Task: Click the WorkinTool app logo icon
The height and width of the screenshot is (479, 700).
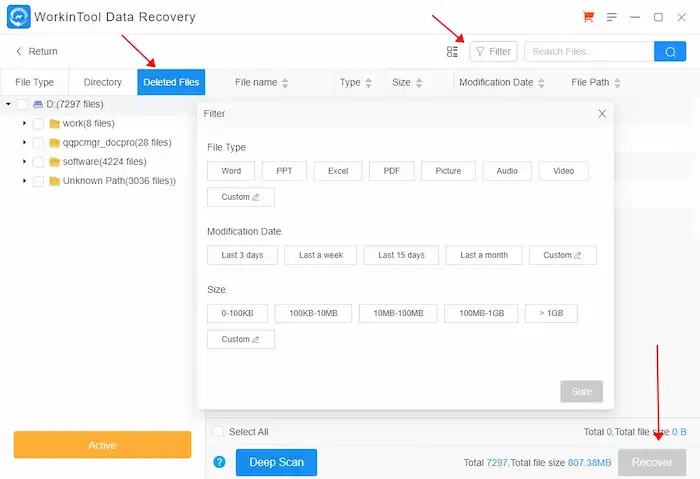Action: click(x=19, y=17)
